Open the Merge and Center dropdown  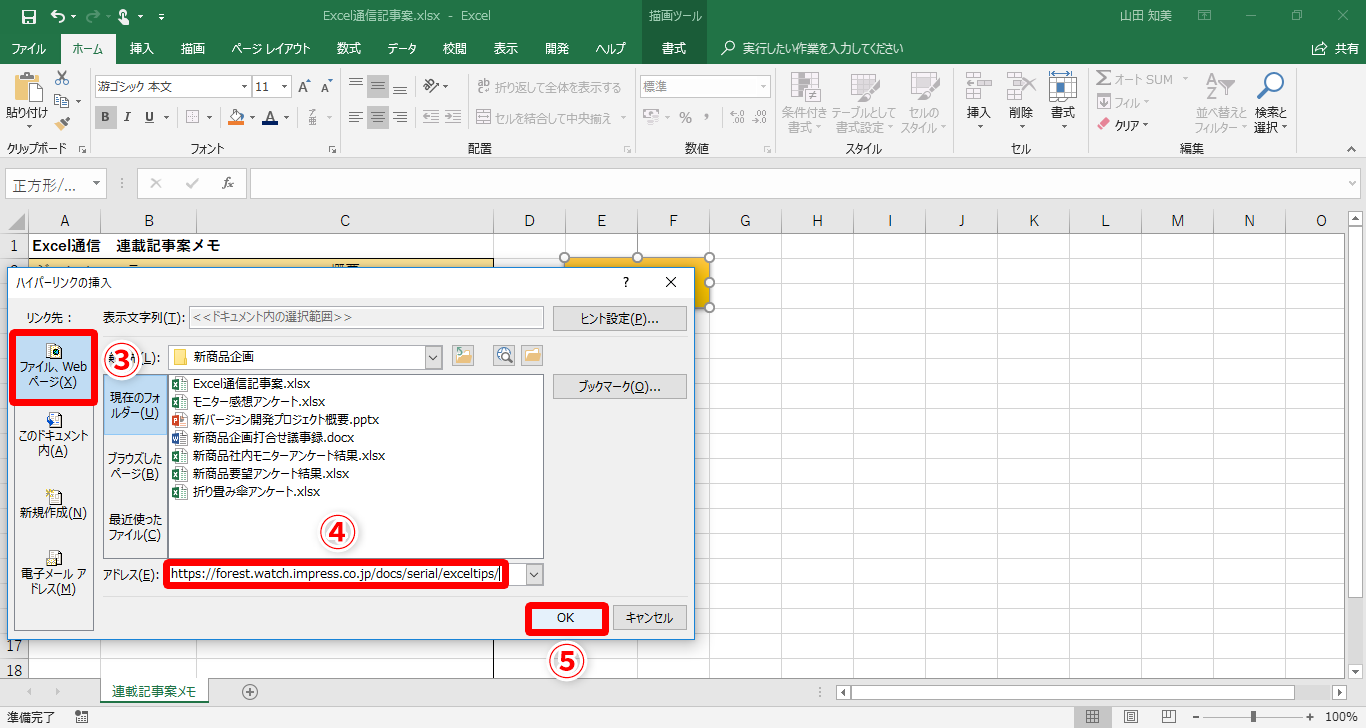tap(624, 118)
